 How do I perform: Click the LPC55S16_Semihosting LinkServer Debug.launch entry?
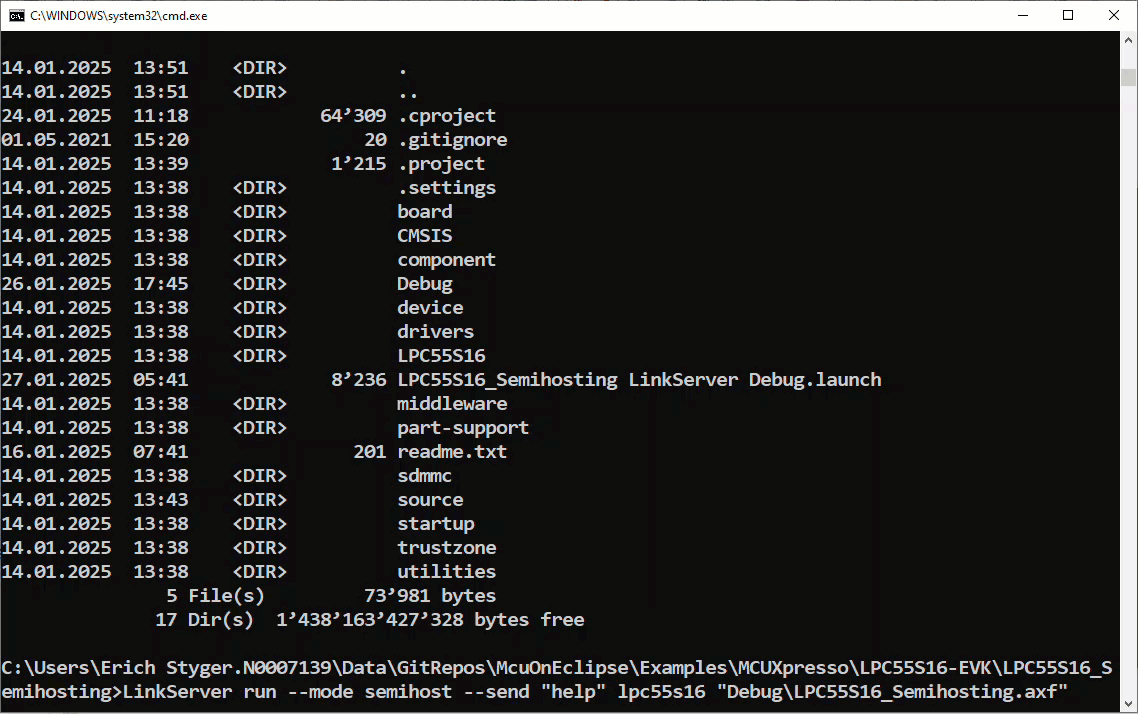click(x=639, y=380)
